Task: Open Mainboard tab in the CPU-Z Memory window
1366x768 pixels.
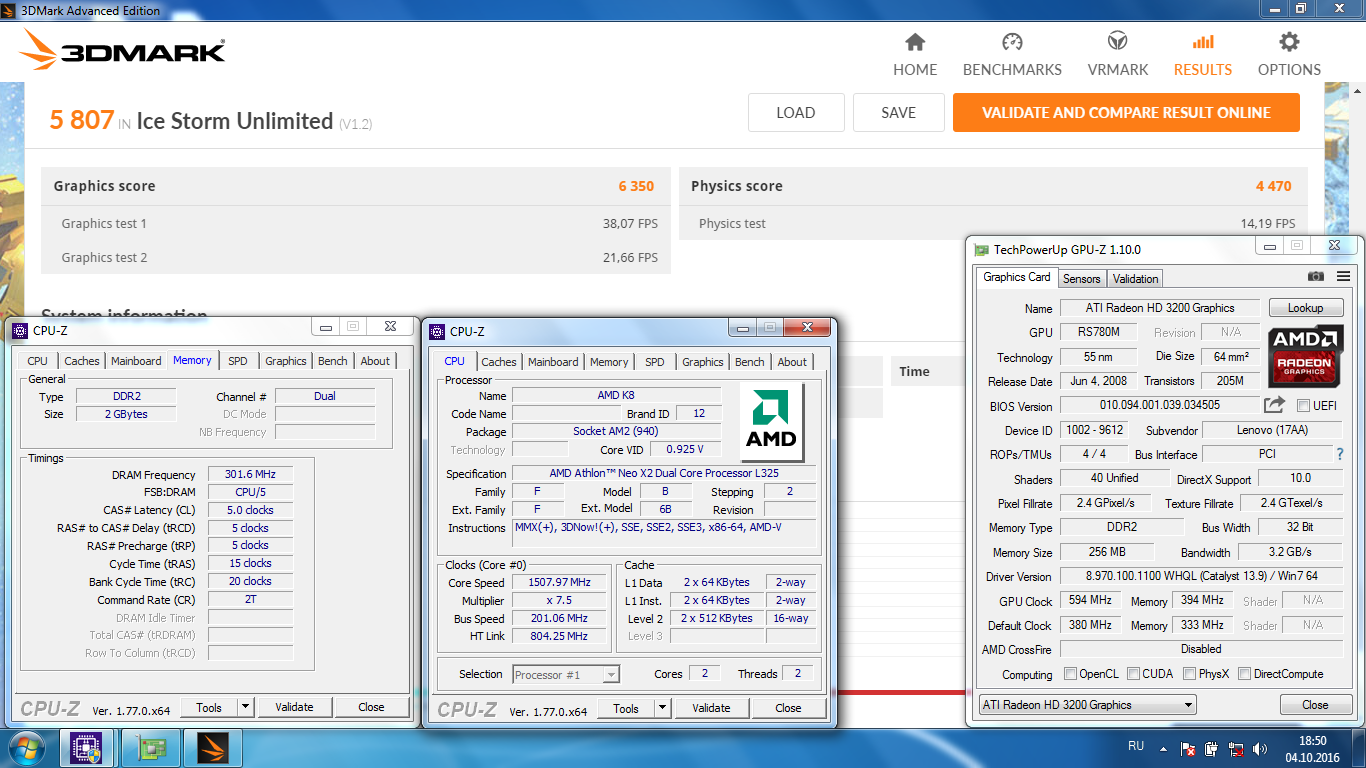Action: pos(136,361)
